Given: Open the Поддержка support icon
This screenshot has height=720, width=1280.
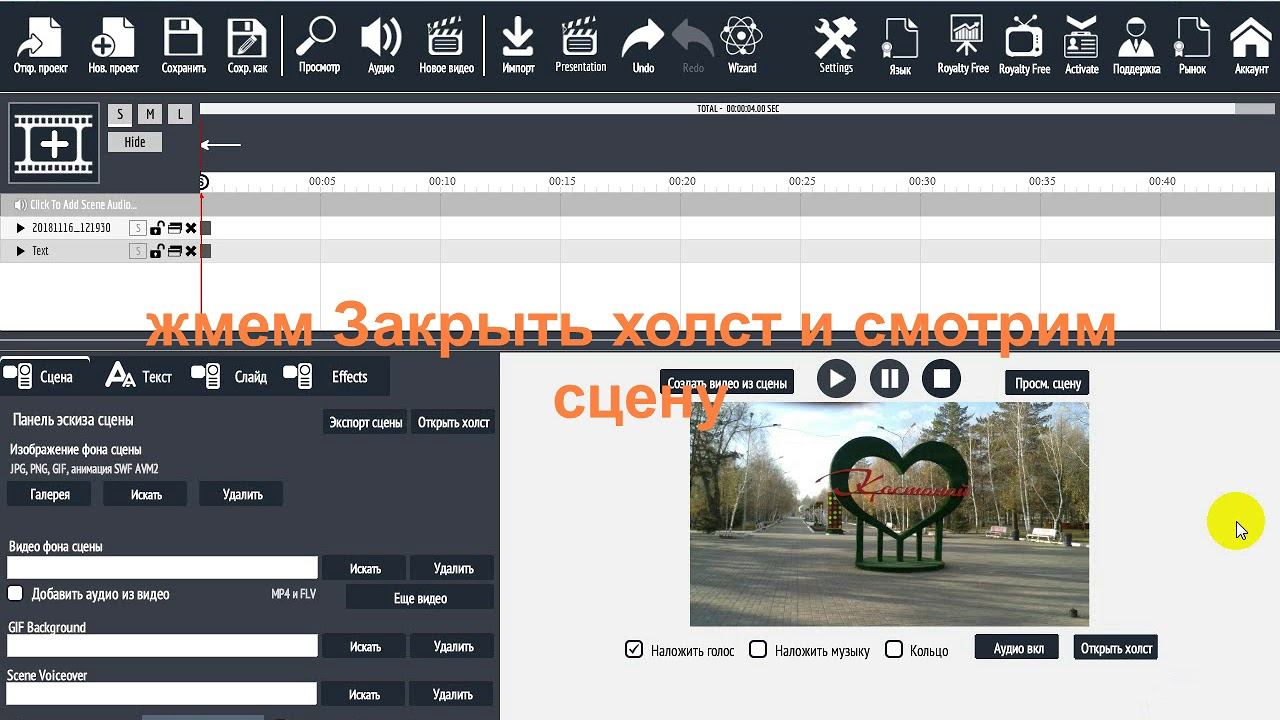Looking at the screenshot, I should (1135, 46).
